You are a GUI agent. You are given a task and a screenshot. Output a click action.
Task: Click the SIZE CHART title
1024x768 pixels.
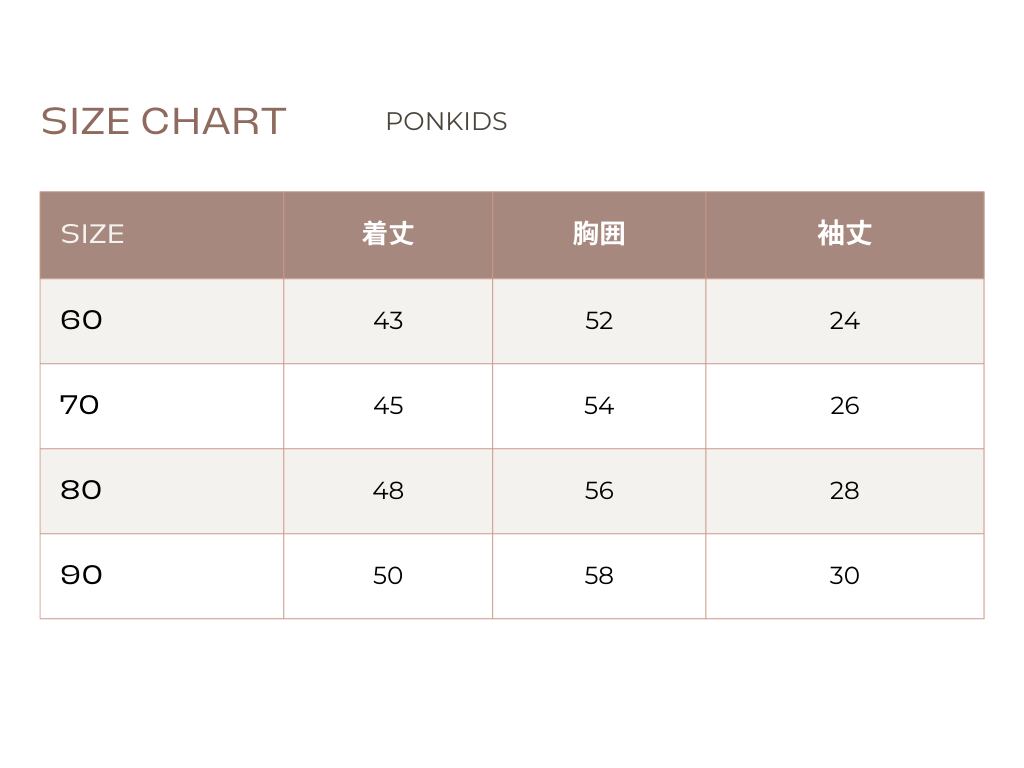163,121
